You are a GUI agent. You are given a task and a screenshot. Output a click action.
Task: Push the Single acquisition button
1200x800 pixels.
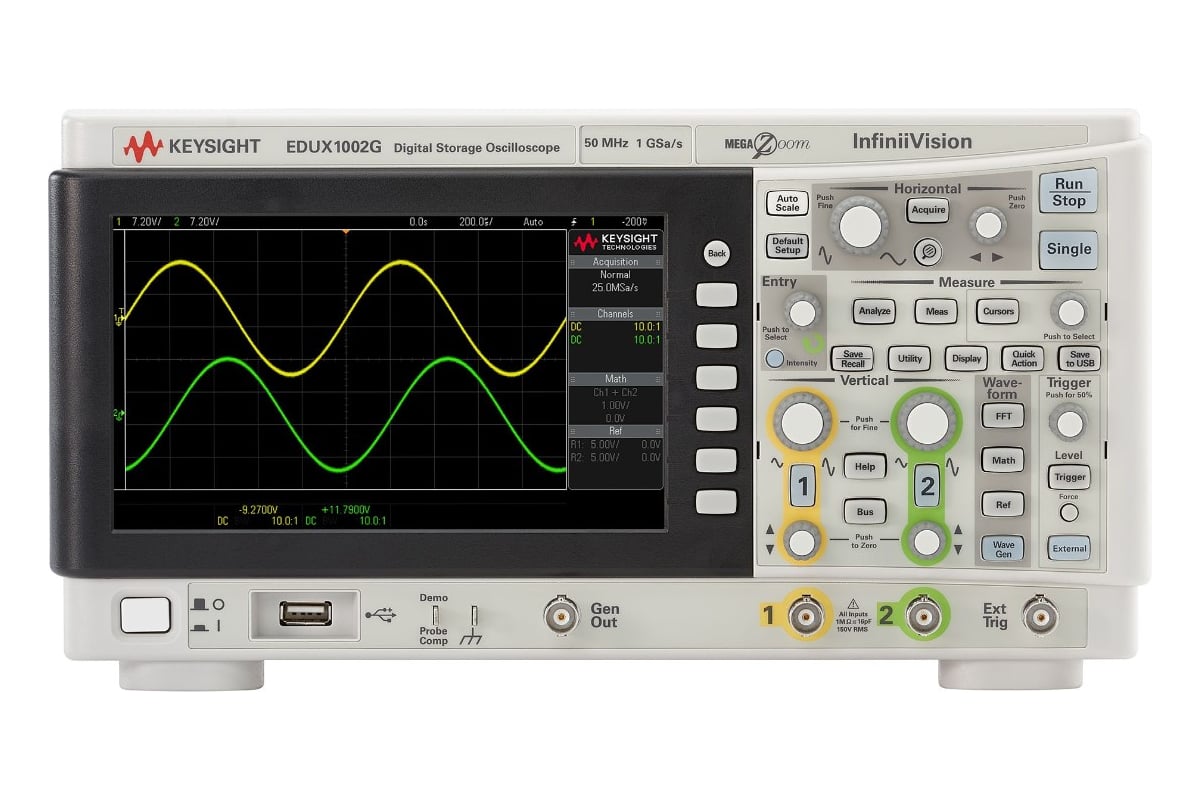coord(1068,249)
